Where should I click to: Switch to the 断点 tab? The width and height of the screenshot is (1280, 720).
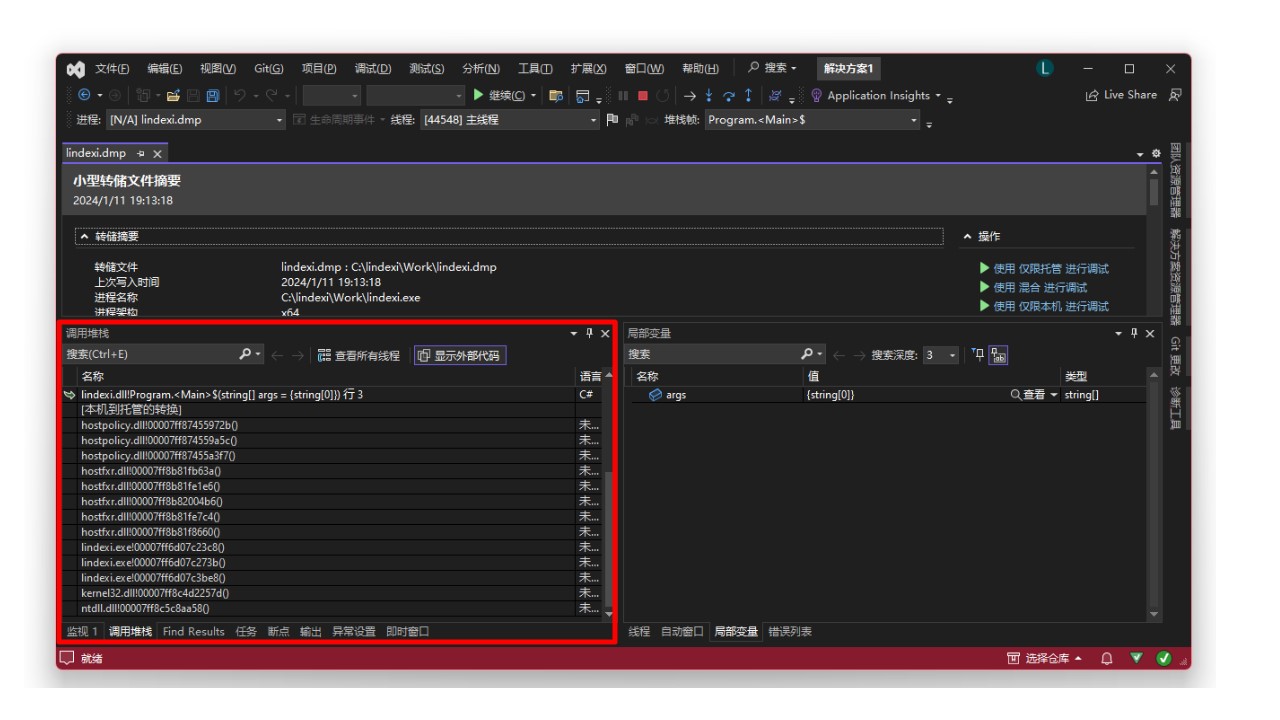(x=278, y=631)
